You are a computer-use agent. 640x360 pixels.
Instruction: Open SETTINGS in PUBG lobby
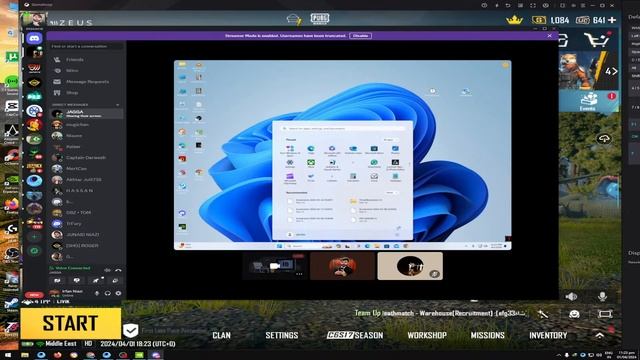pos(282,336)
